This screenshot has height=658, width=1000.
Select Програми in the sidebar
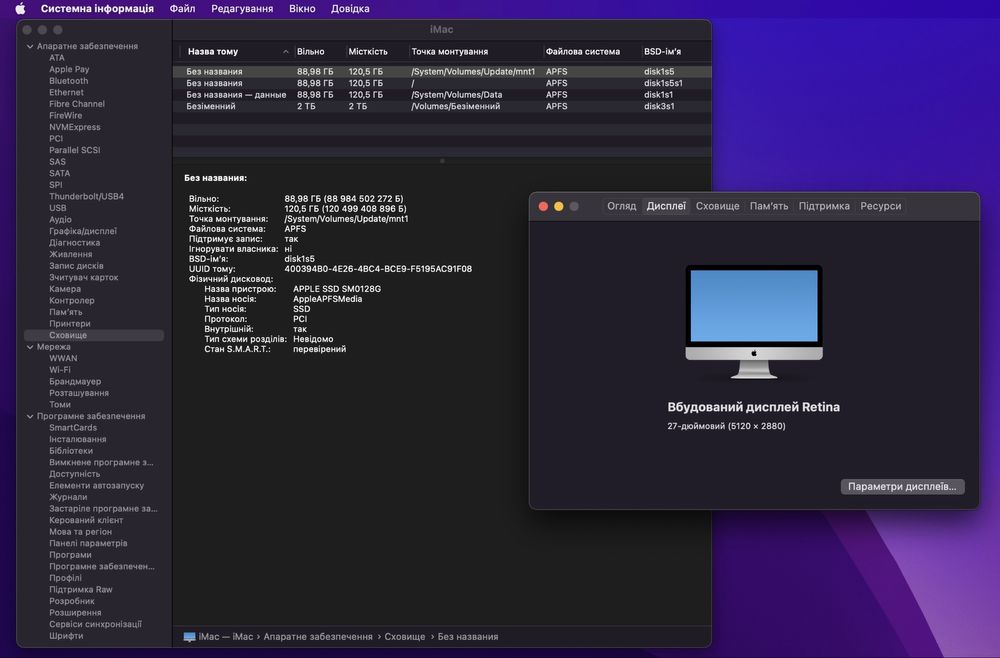[x=70, y=555]
